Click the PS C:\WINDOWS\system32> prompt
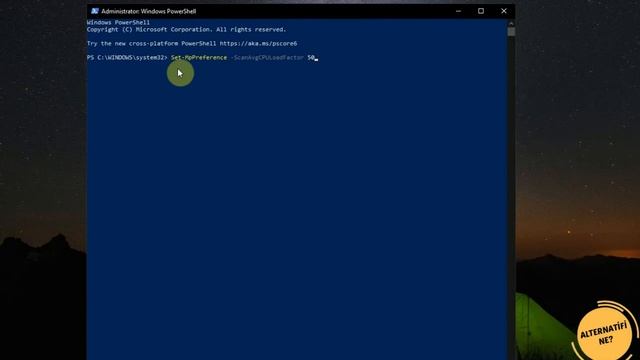Viewport: 640px width, 360px height. tap(127, 58)
